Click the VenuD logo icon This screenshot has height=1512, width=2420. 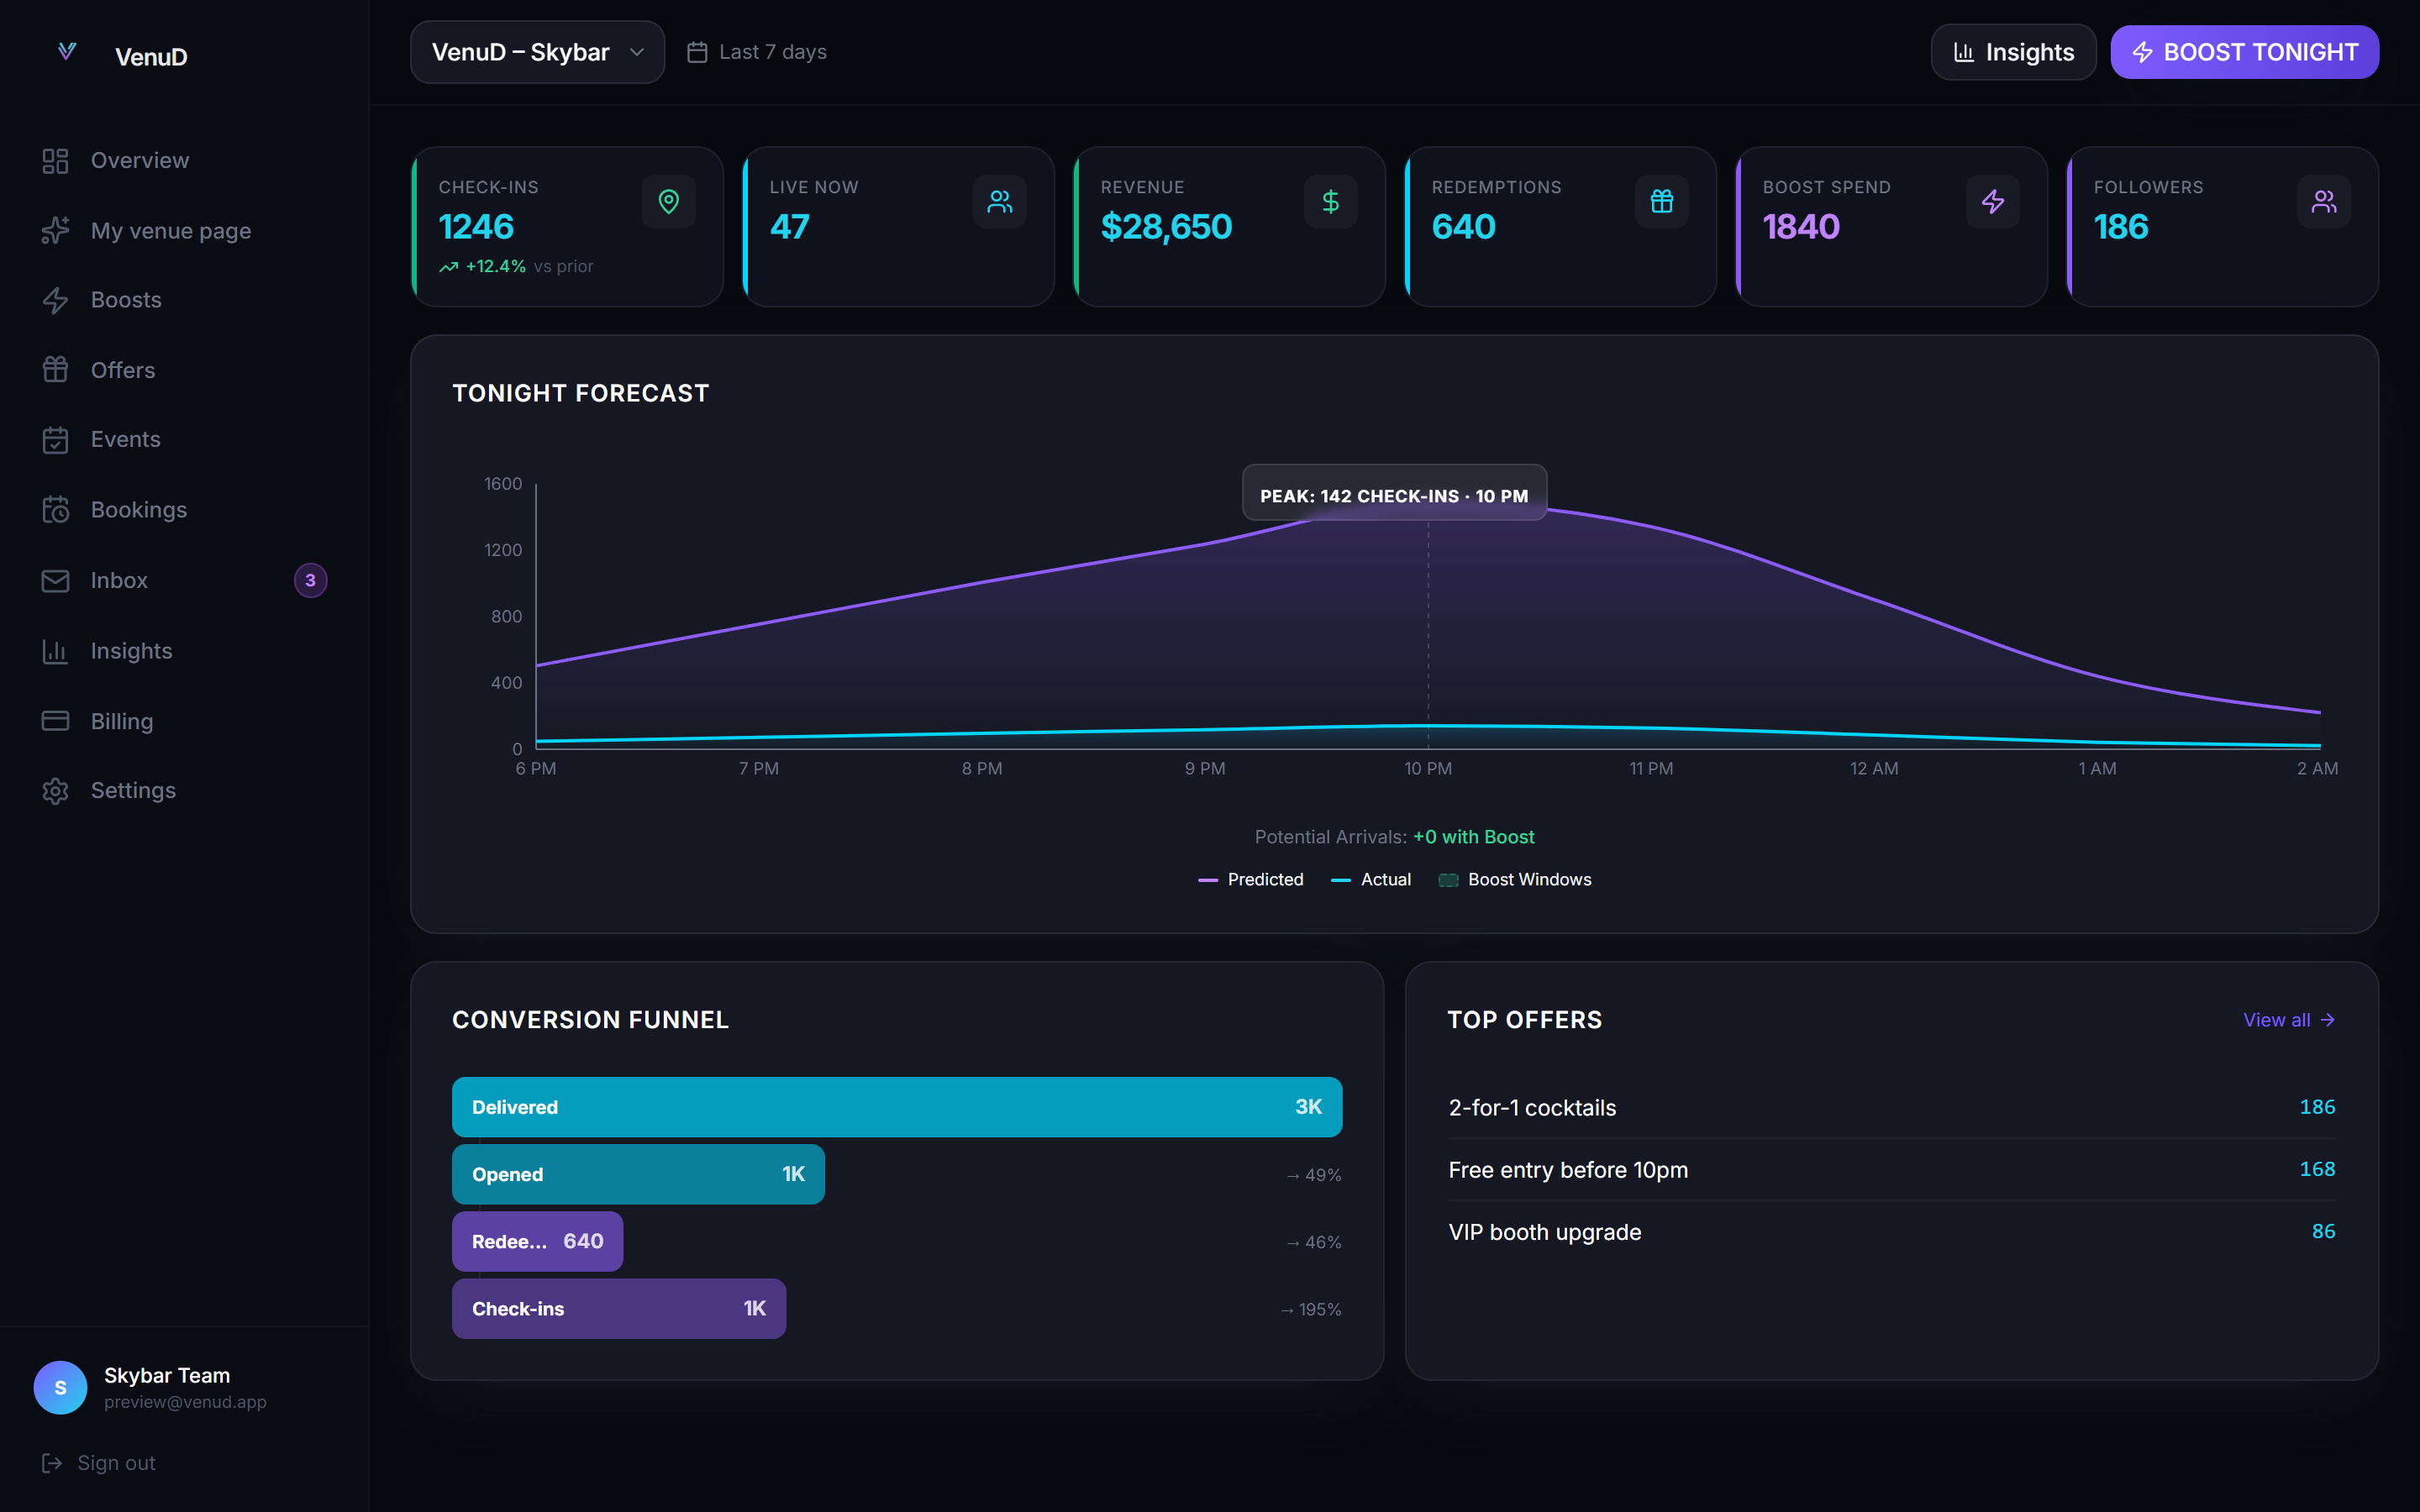coord(67,51)
